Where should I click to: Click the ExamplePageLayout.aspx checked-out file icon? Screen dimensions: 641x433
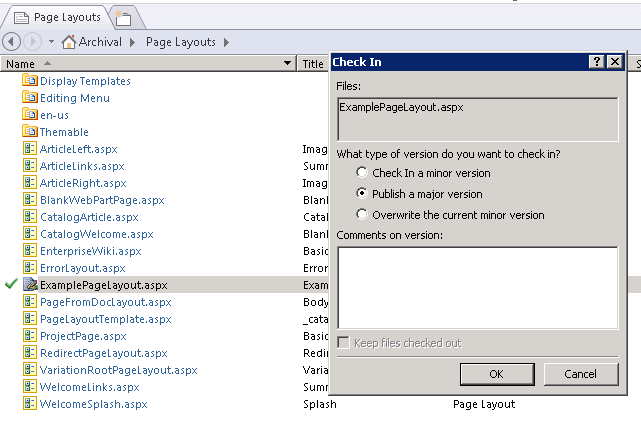(29, 285)
